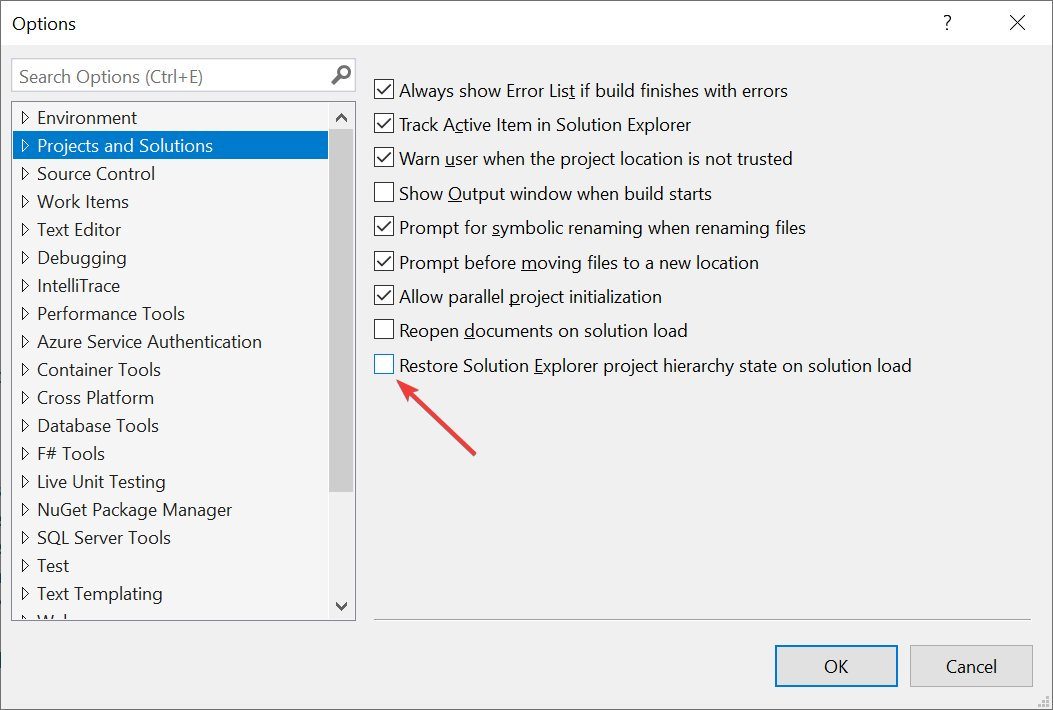This screenshot has height=710, width=1053.
Task: Select Live Unit Testing in the sidebar
Action: 100,481
